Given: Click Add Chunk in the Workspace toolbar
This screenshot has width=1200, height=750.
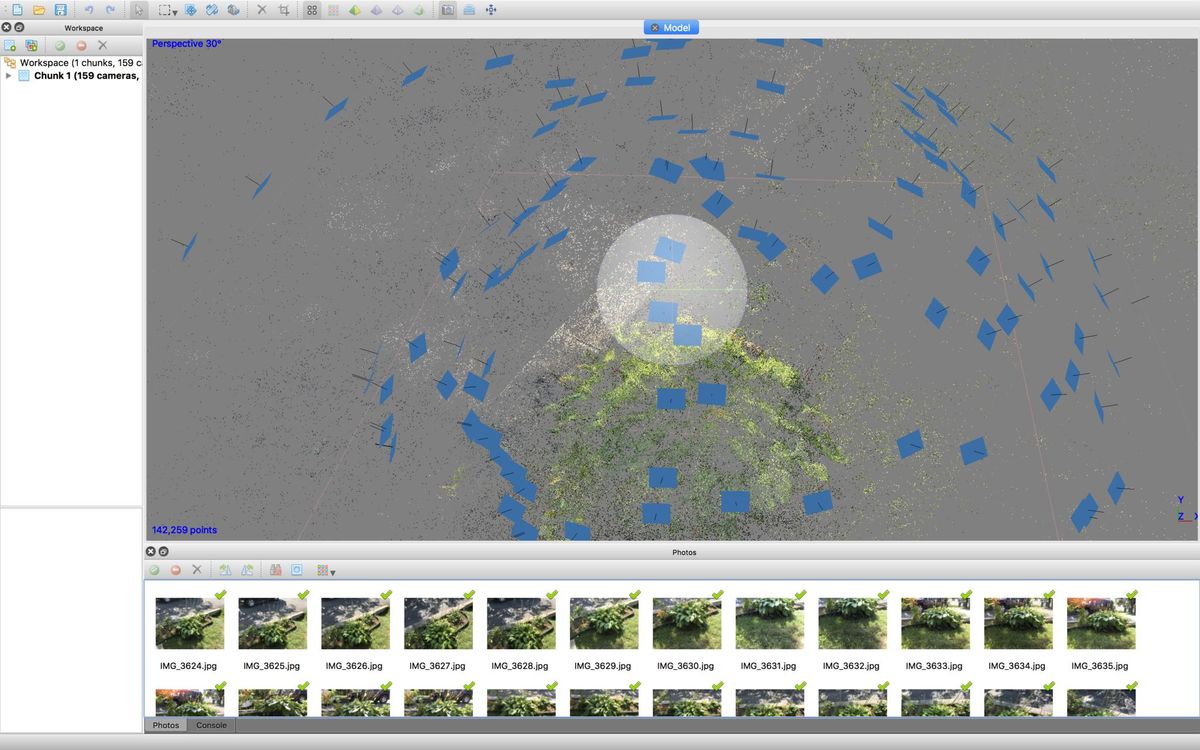Looking at the screenshot, I should click(9, 45).
